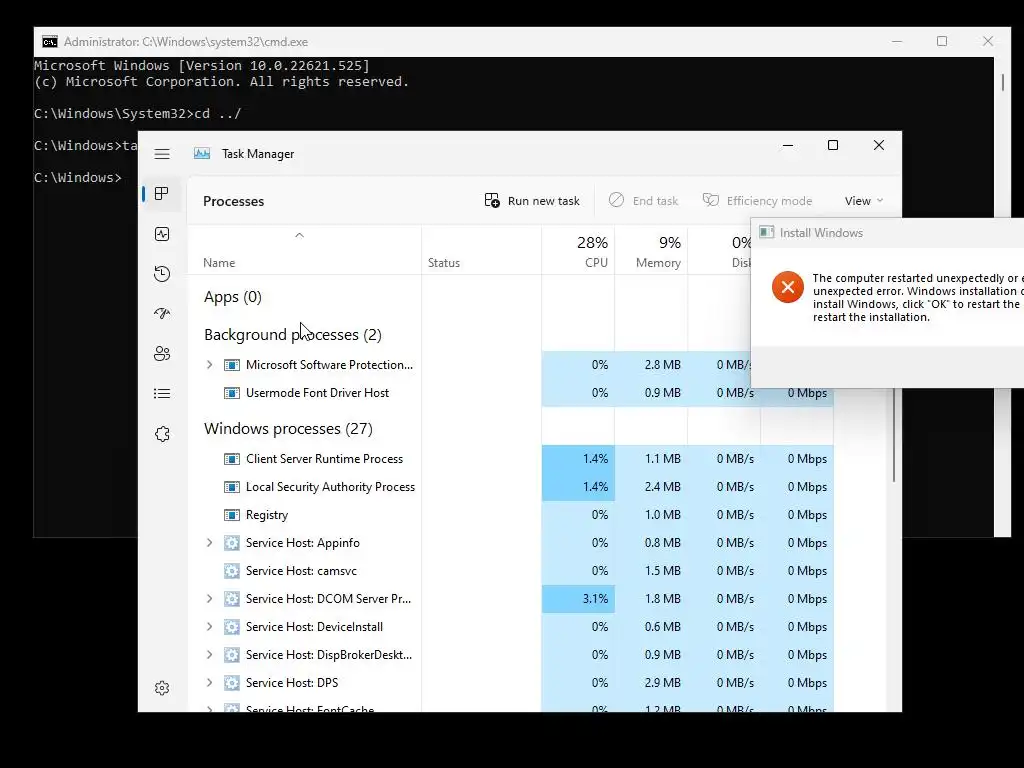Viewport: 1024px width, 768px height.
Task: Select the Processes page icon in sidebar
Action: 162,194
